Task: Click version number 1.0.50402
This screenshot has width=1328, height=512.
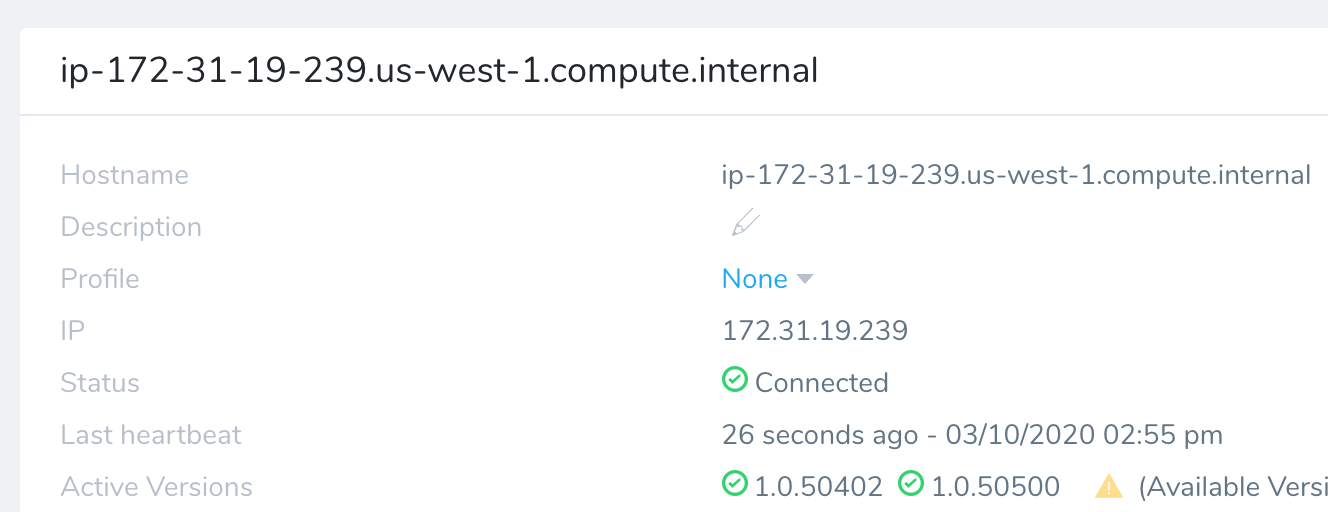Action: (x=819, y=487)
